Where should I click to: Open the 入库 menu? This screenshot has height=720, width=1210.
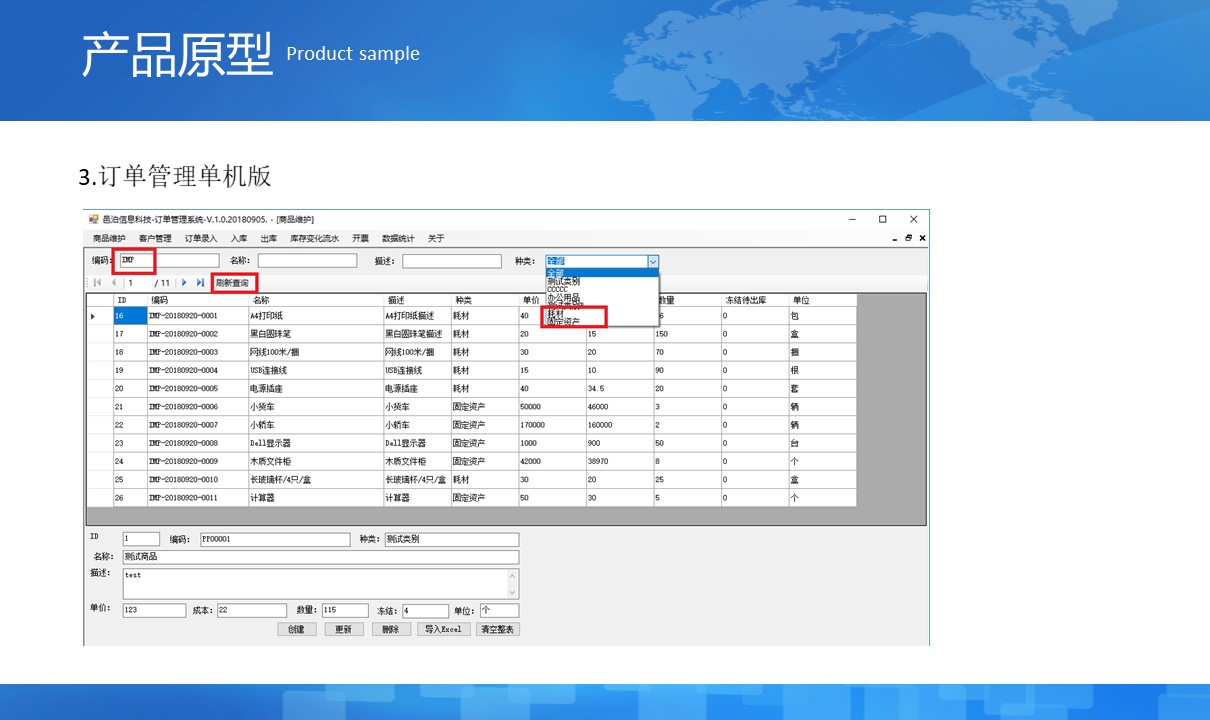pos(239,238)
